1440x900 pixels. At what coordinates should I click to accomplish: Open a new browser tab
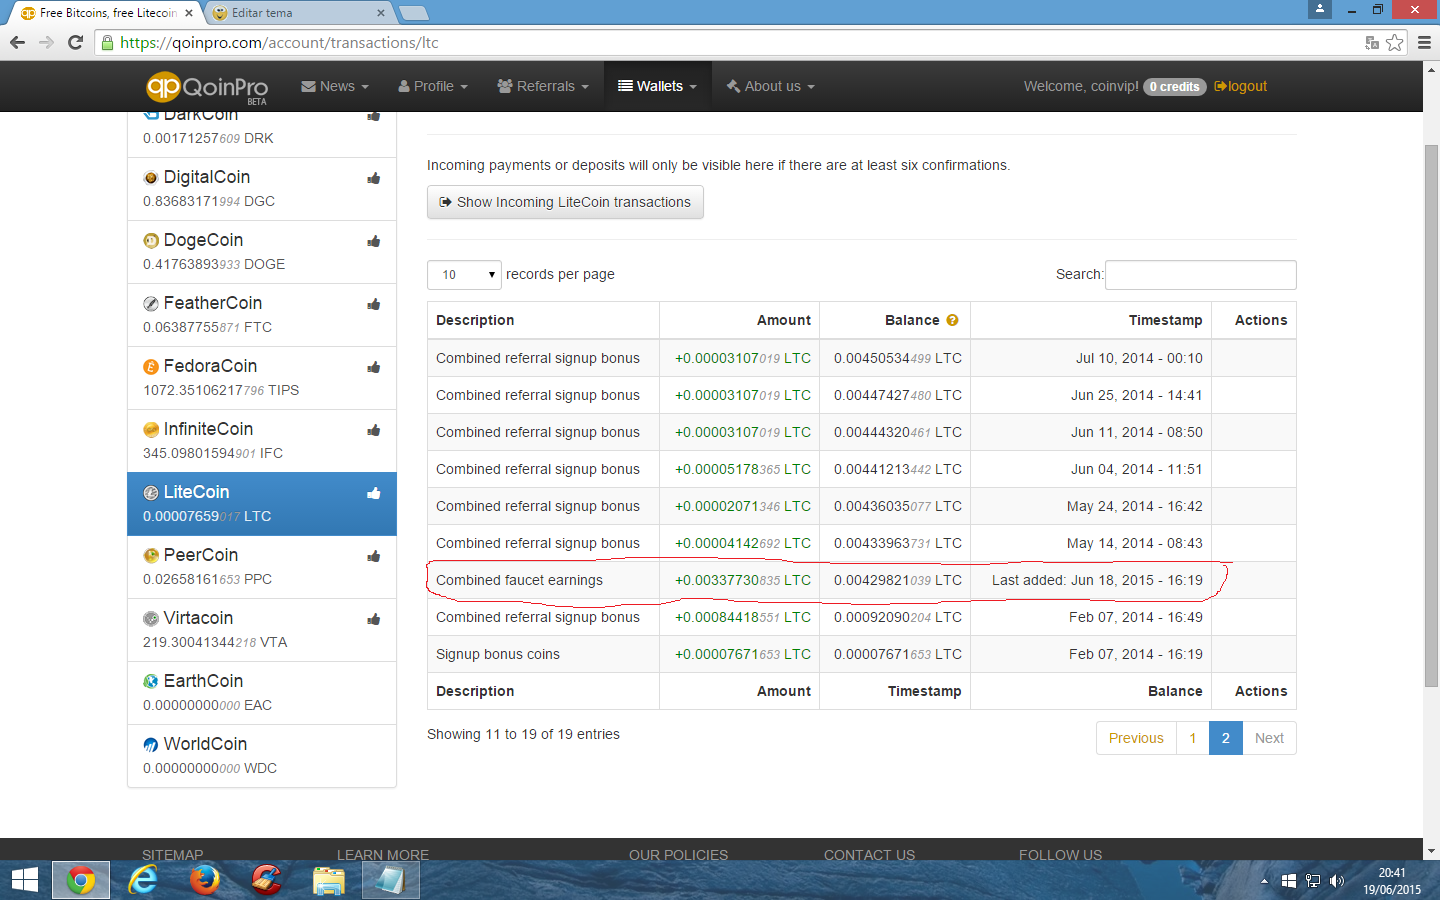413,13
